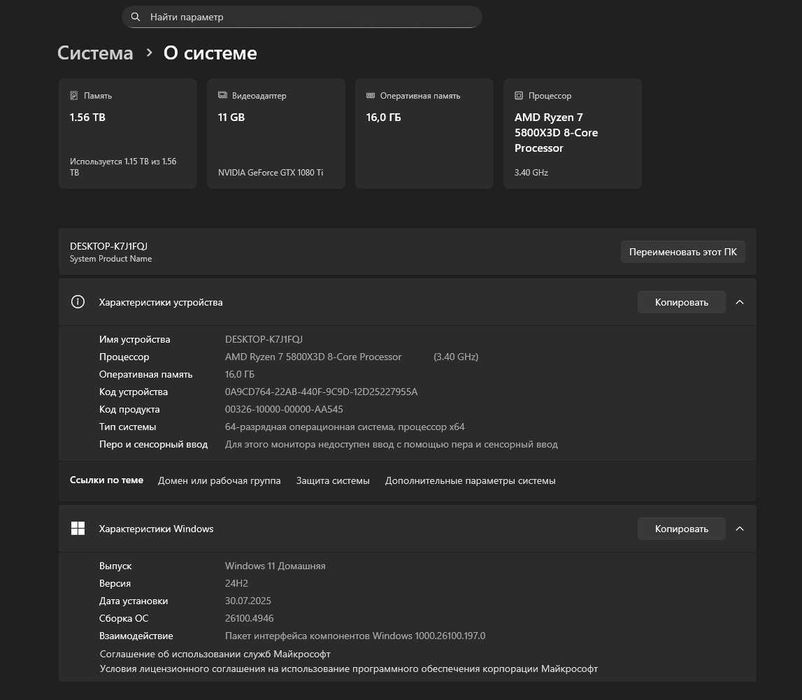The image size is (802, 700).
Task: Copy device specifications with Копировать
Action: coord(681,302)
